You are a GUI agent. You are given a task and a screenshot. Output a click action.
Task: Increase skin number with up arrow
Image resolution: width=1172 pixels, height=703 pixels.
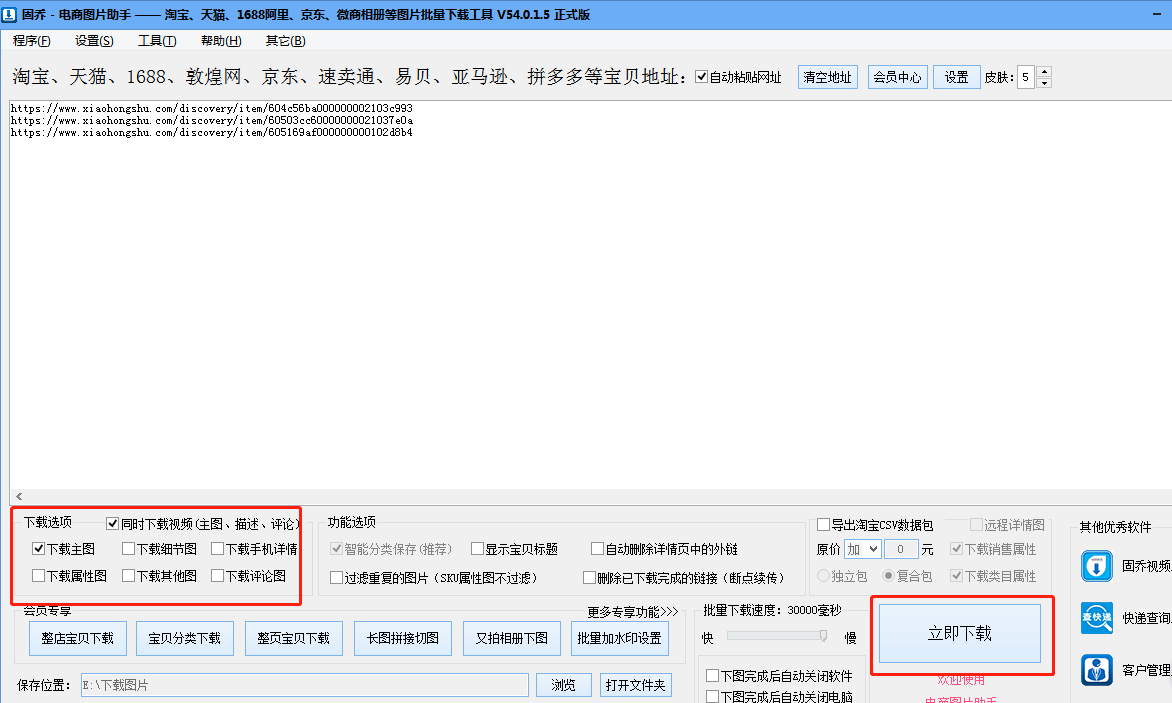click(x=1045, y=72)
